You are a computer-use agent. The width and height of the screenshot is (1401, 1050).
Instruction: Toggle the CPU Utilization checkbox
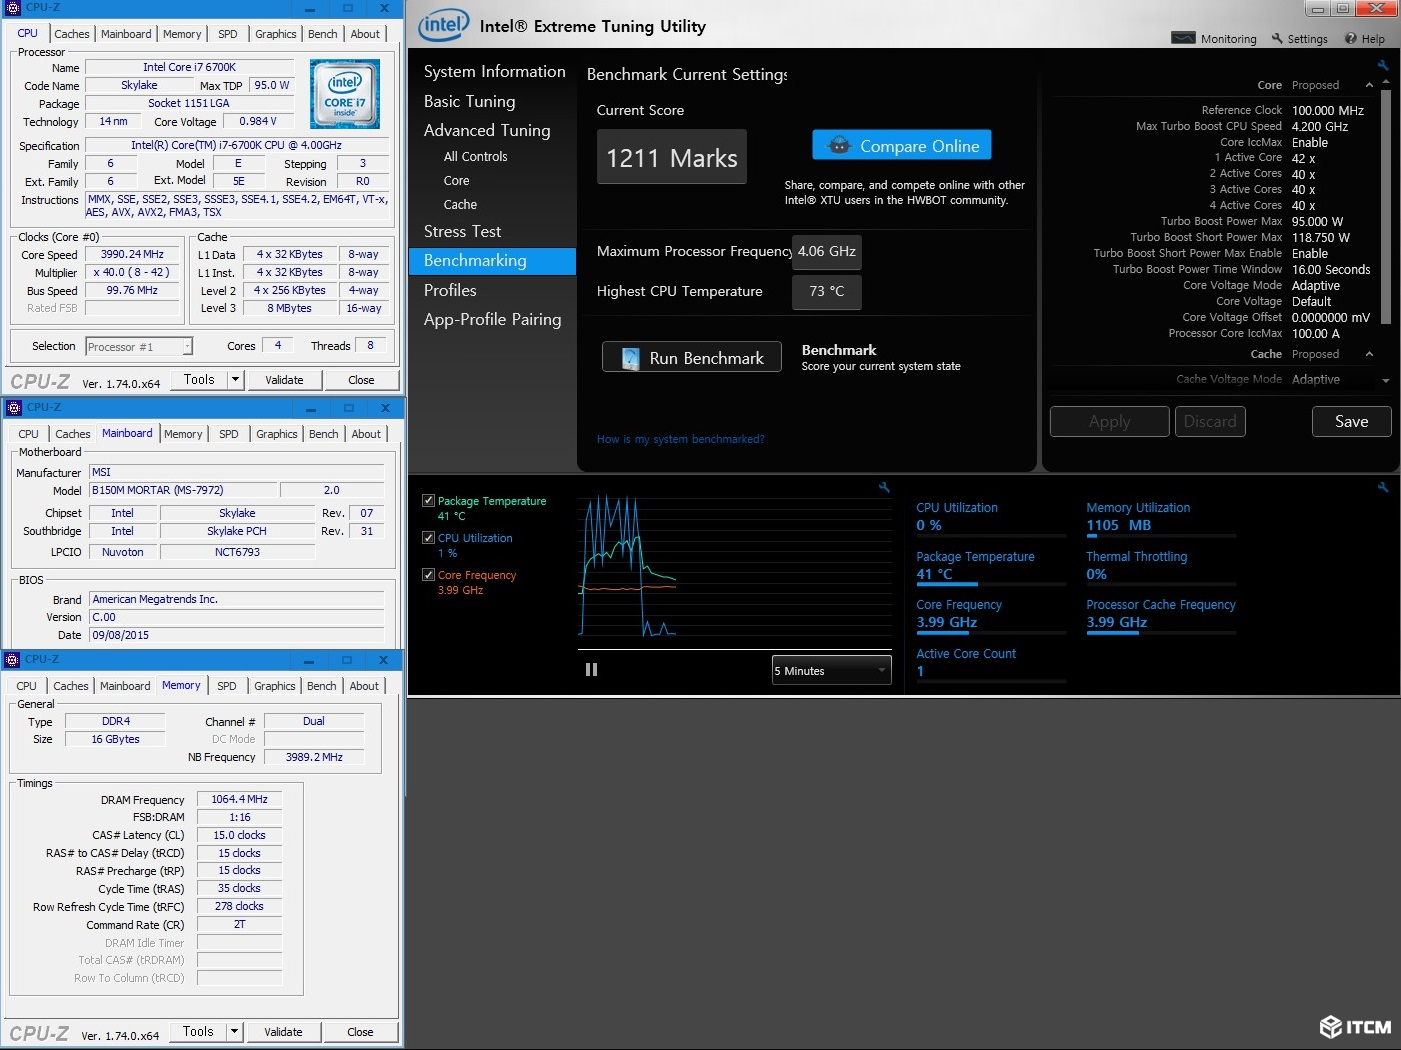[x=428, y=537]
